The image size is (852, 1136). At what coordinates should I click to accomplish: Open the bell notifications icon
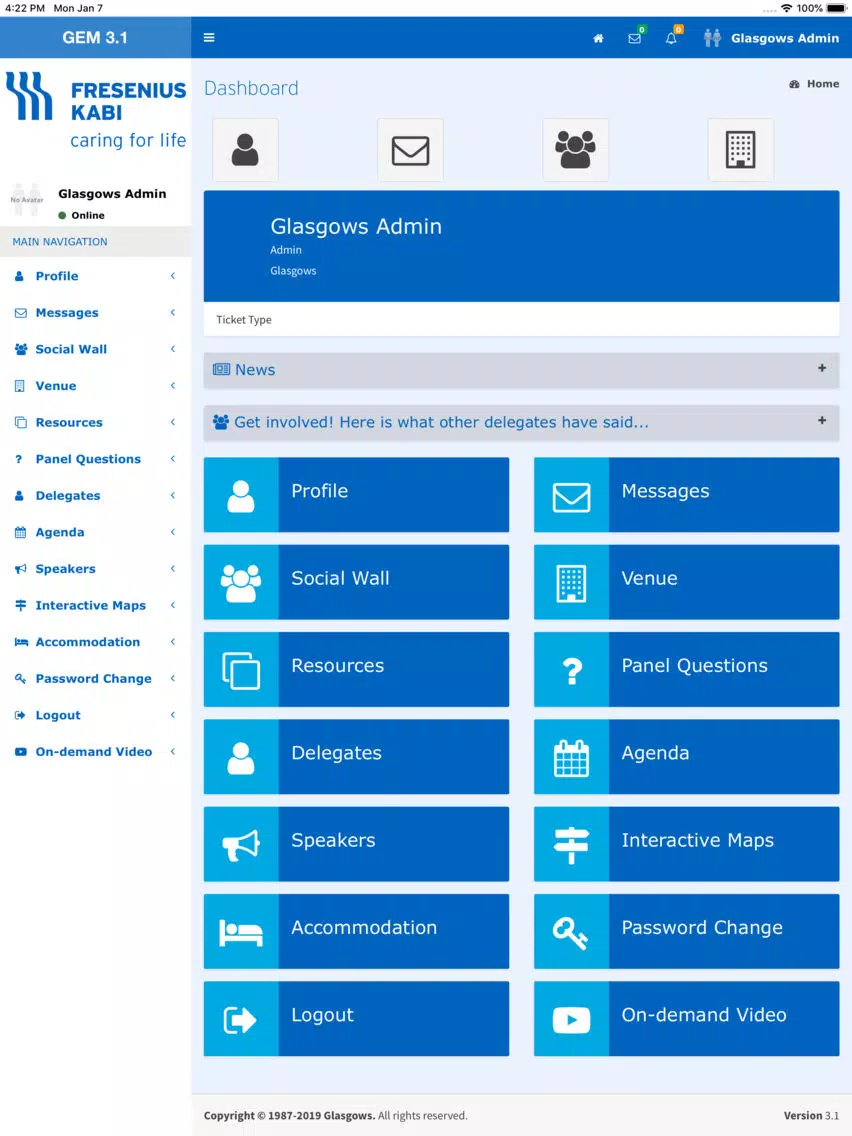672,38
